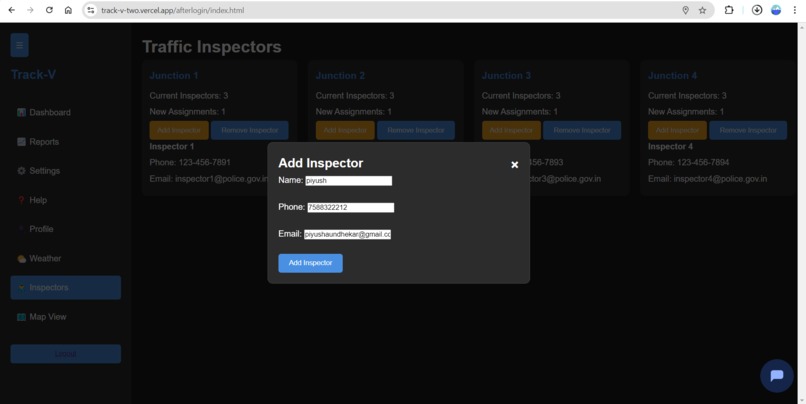Click the Weather sun-cloud icon

pyautogui.click(x=21, y=259)
